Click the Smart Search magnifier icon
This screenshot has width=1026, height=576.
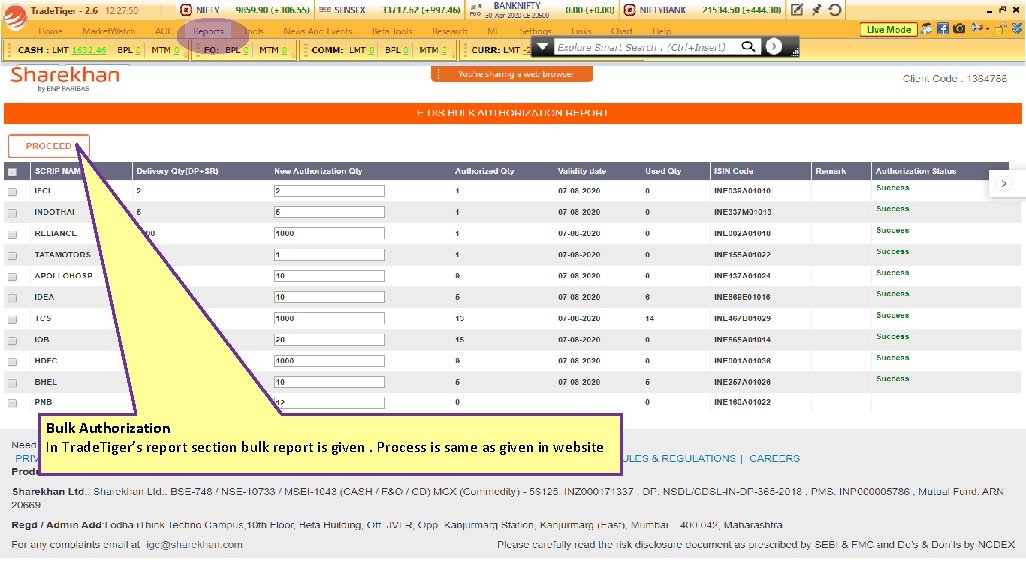pos(748,47)
